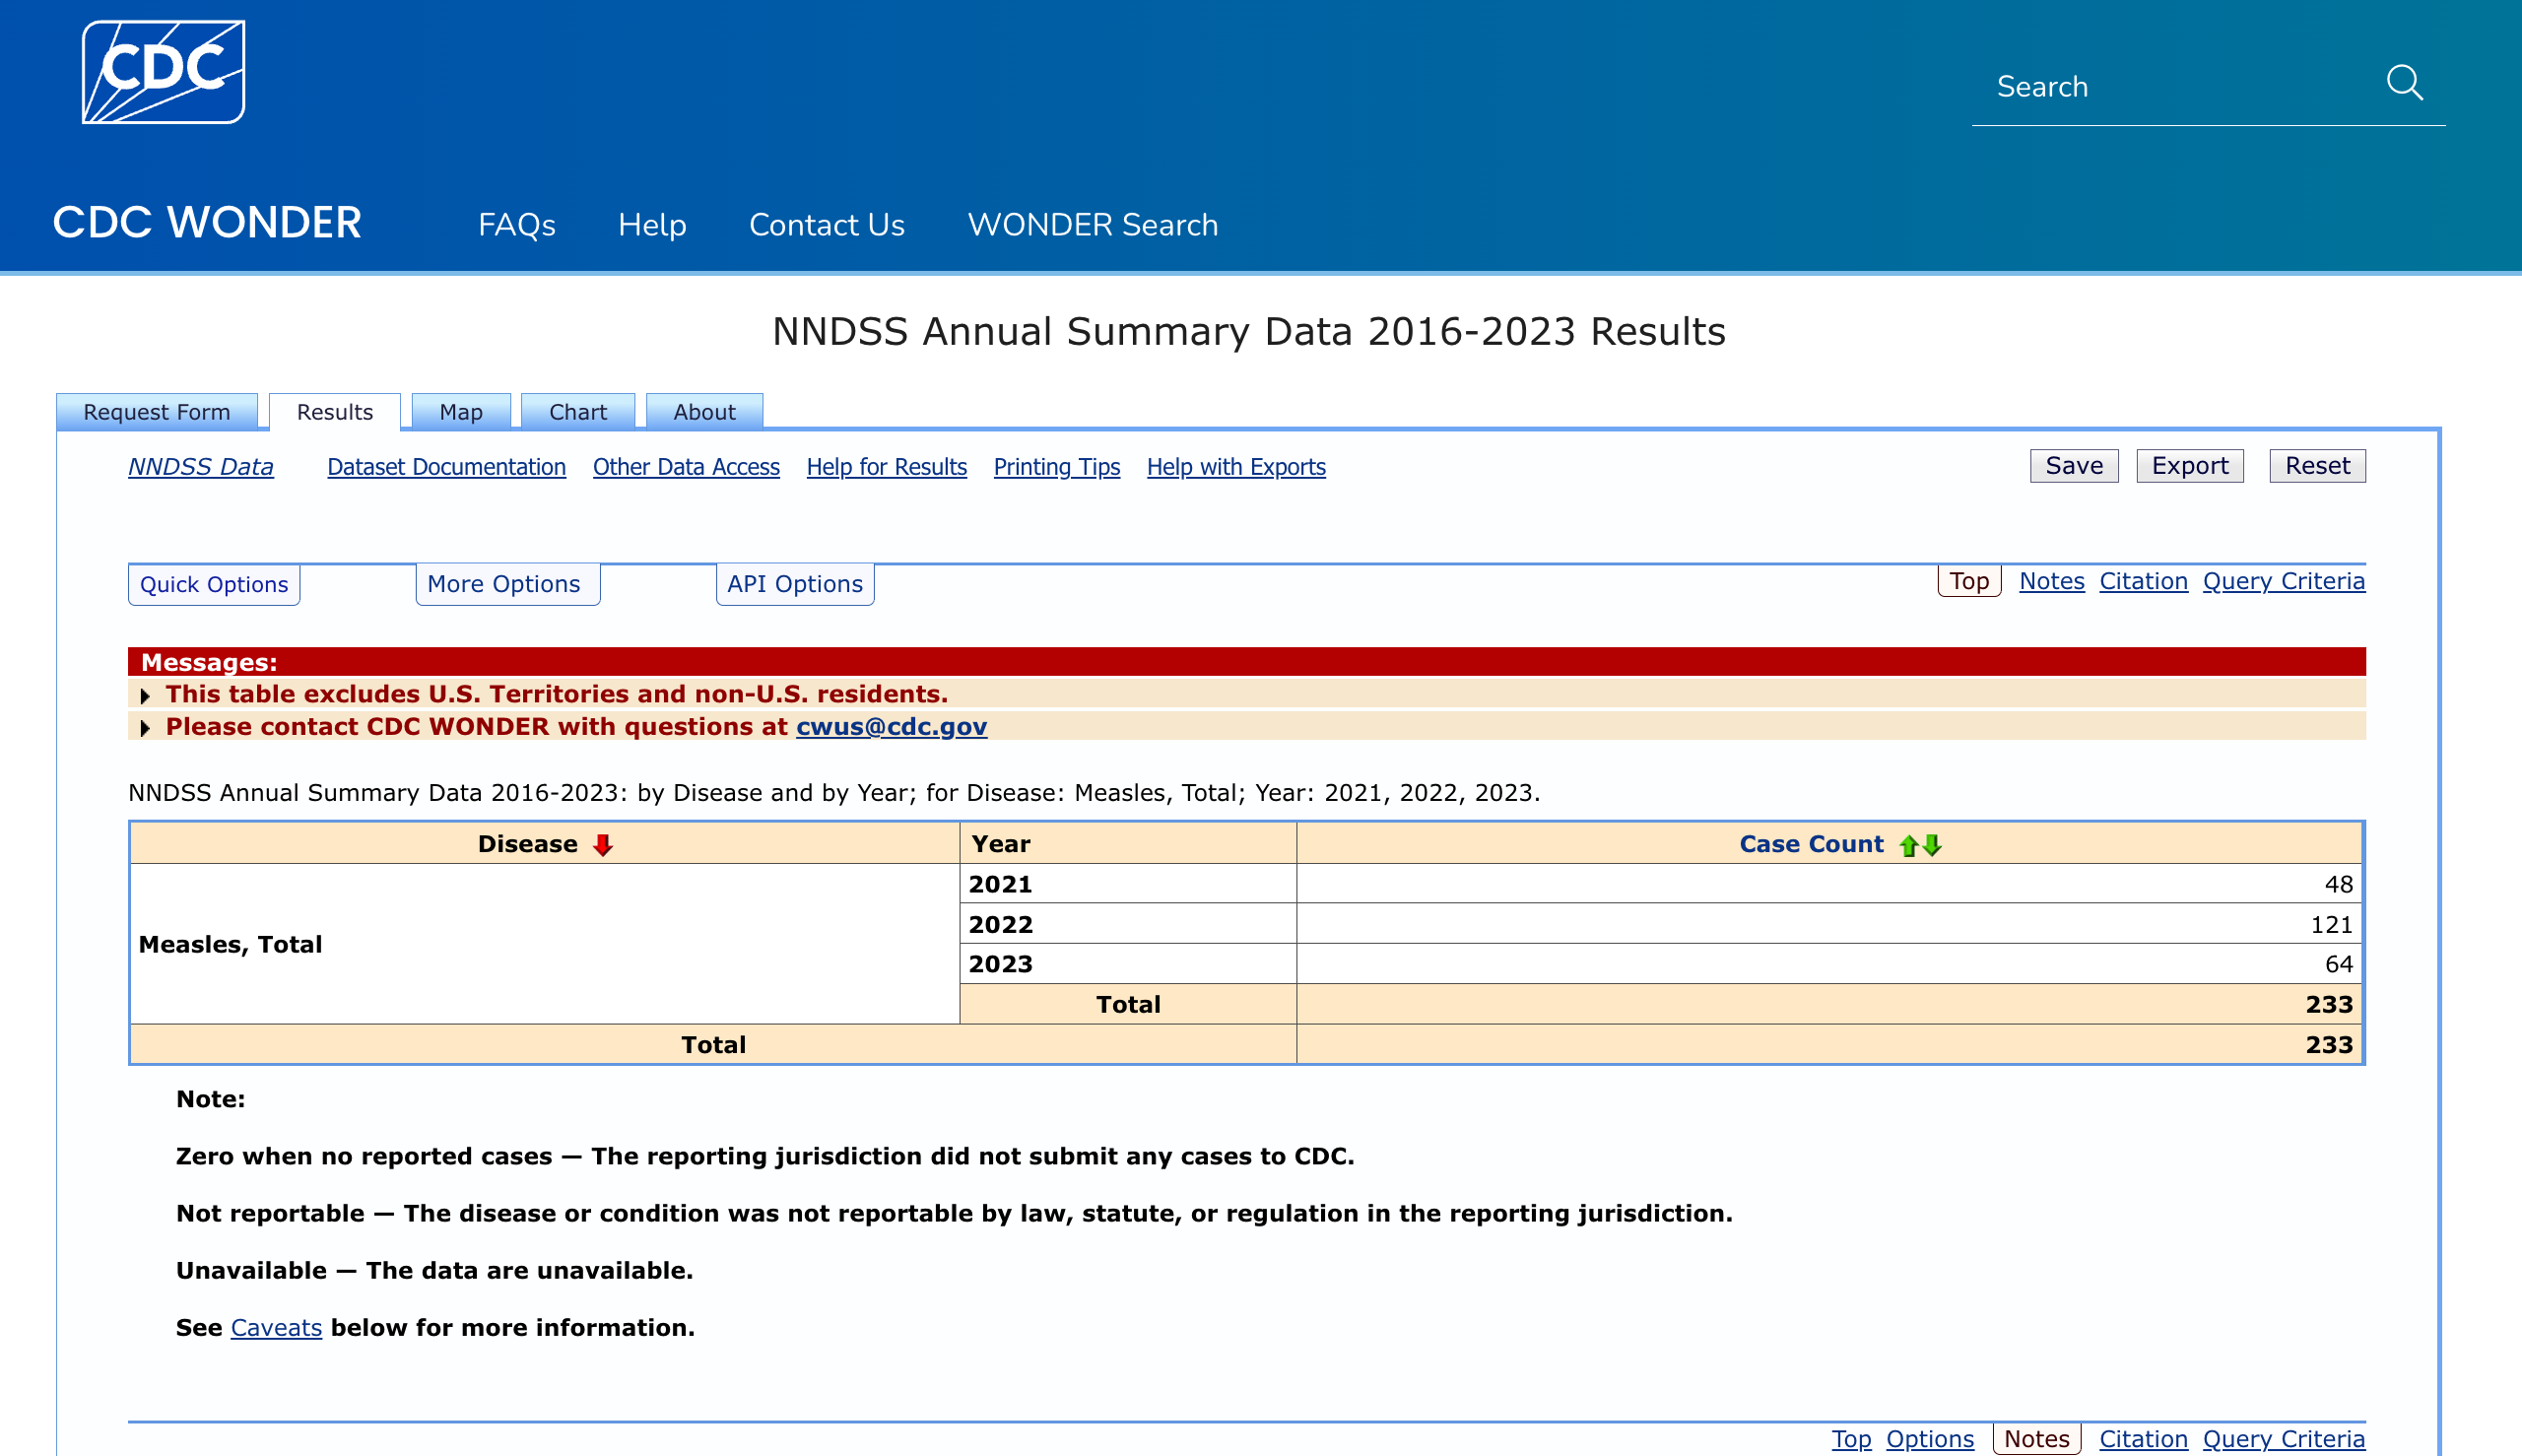This screenshot has height=1456, width=2522.
Task: Sort Disease column with red arrow
Action: (602, 845)
